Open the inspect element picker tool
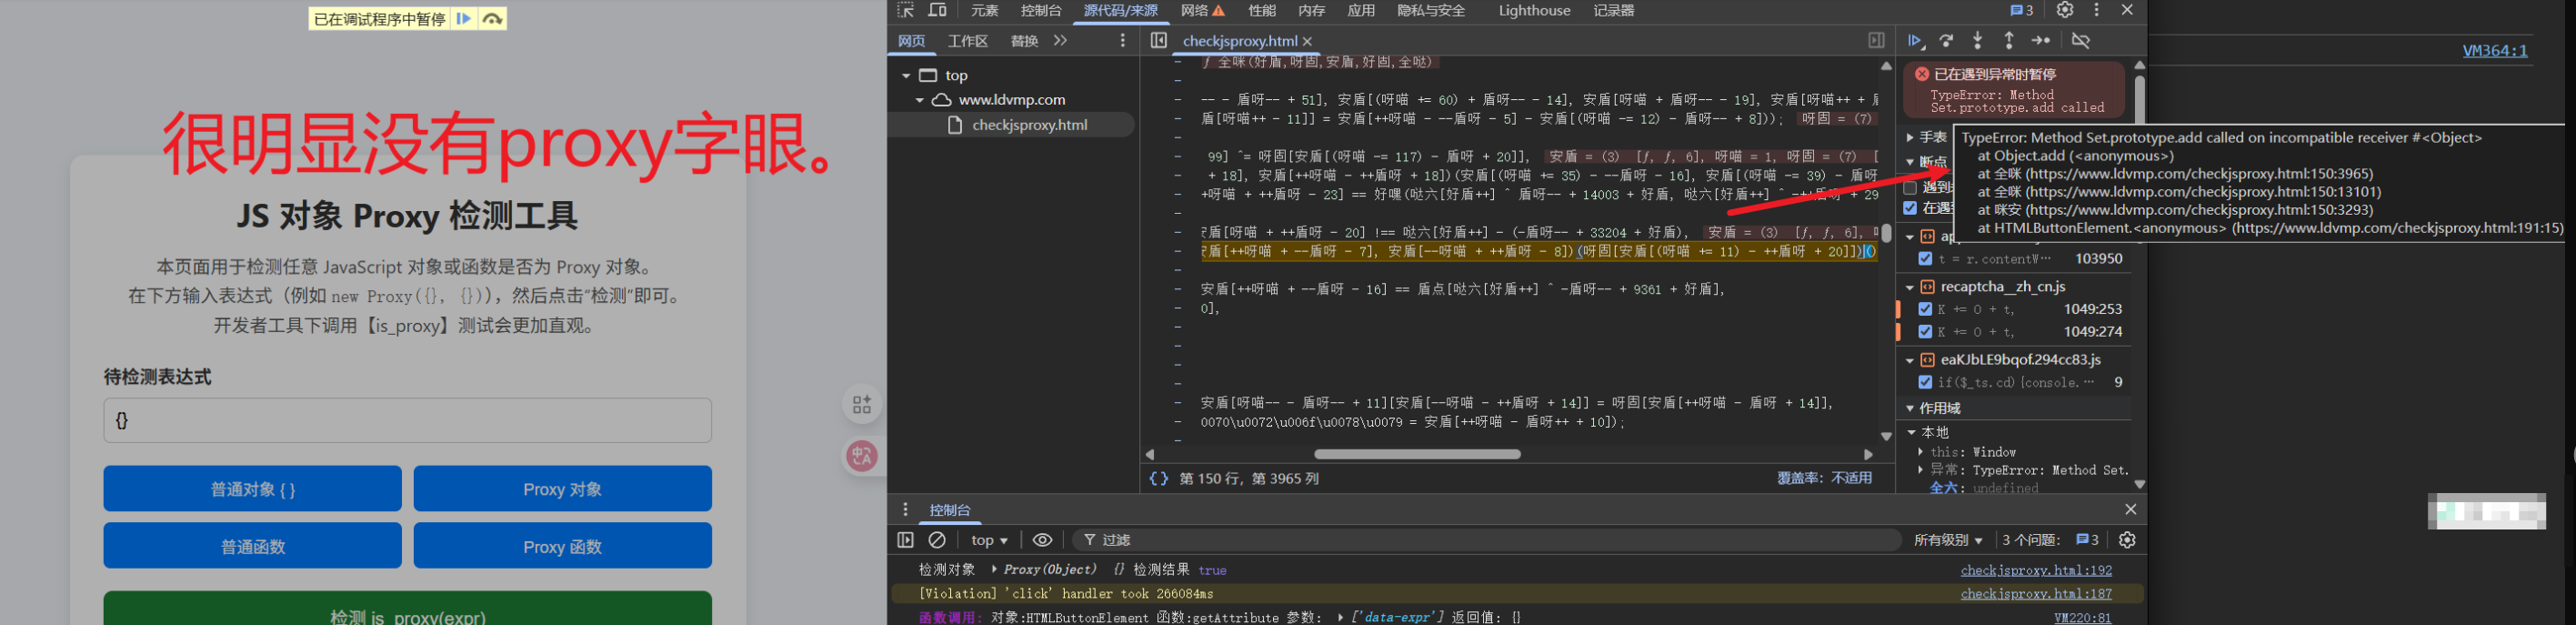This screenshot has height=625, width=2576. (906, 11)
